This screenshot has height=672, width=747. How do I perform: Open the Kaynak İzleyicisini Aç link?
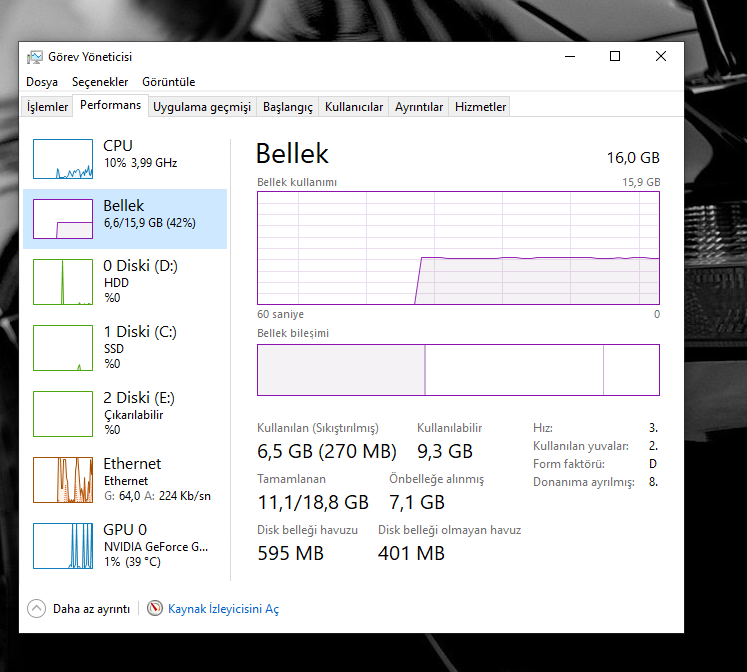pyautogui.click(x=223, y=609)
